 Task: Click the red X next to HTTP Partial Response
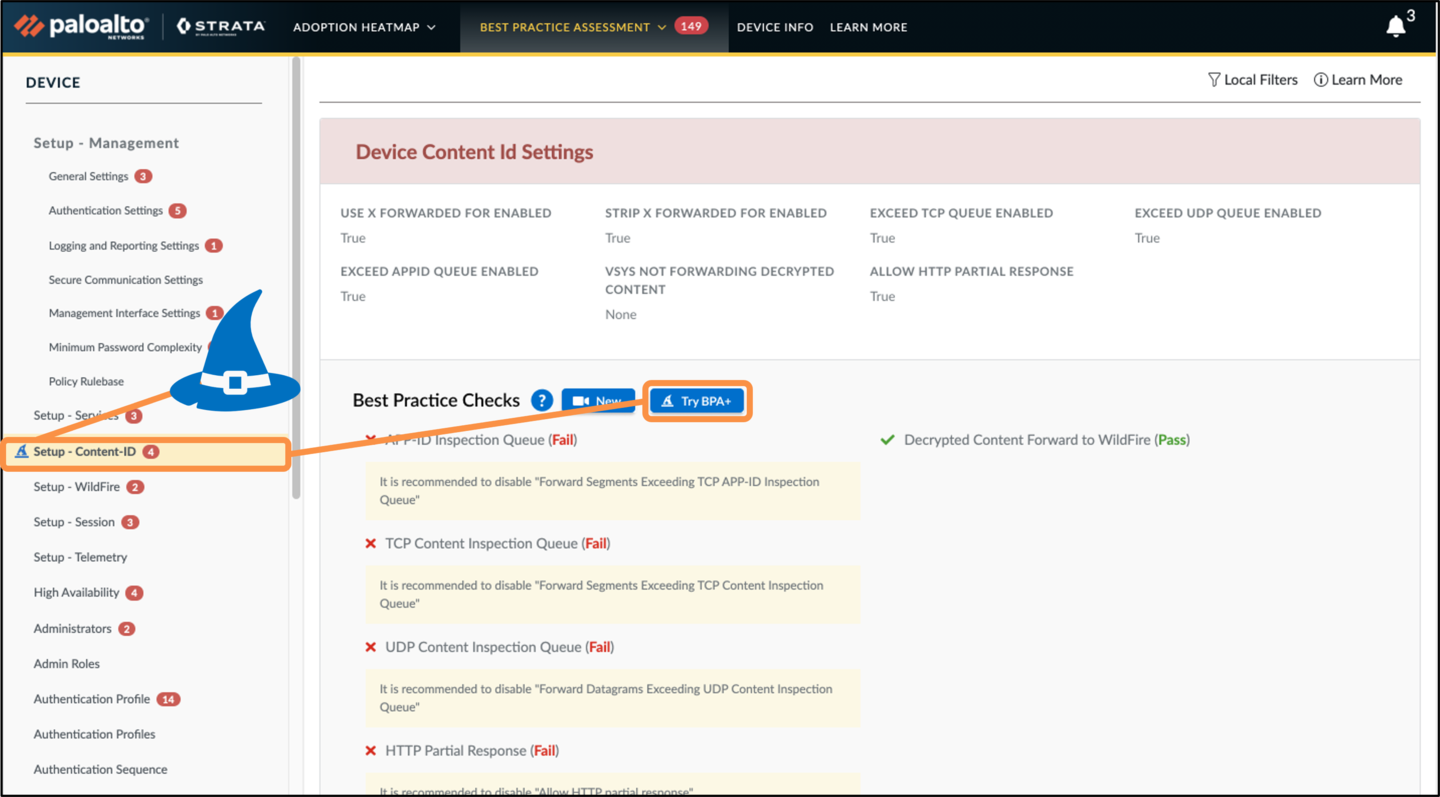pos(371,751)
